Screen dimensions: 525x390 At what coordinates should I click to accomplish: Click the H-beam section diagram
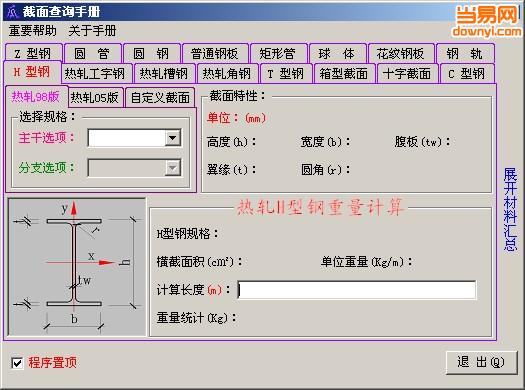[77, 266]
